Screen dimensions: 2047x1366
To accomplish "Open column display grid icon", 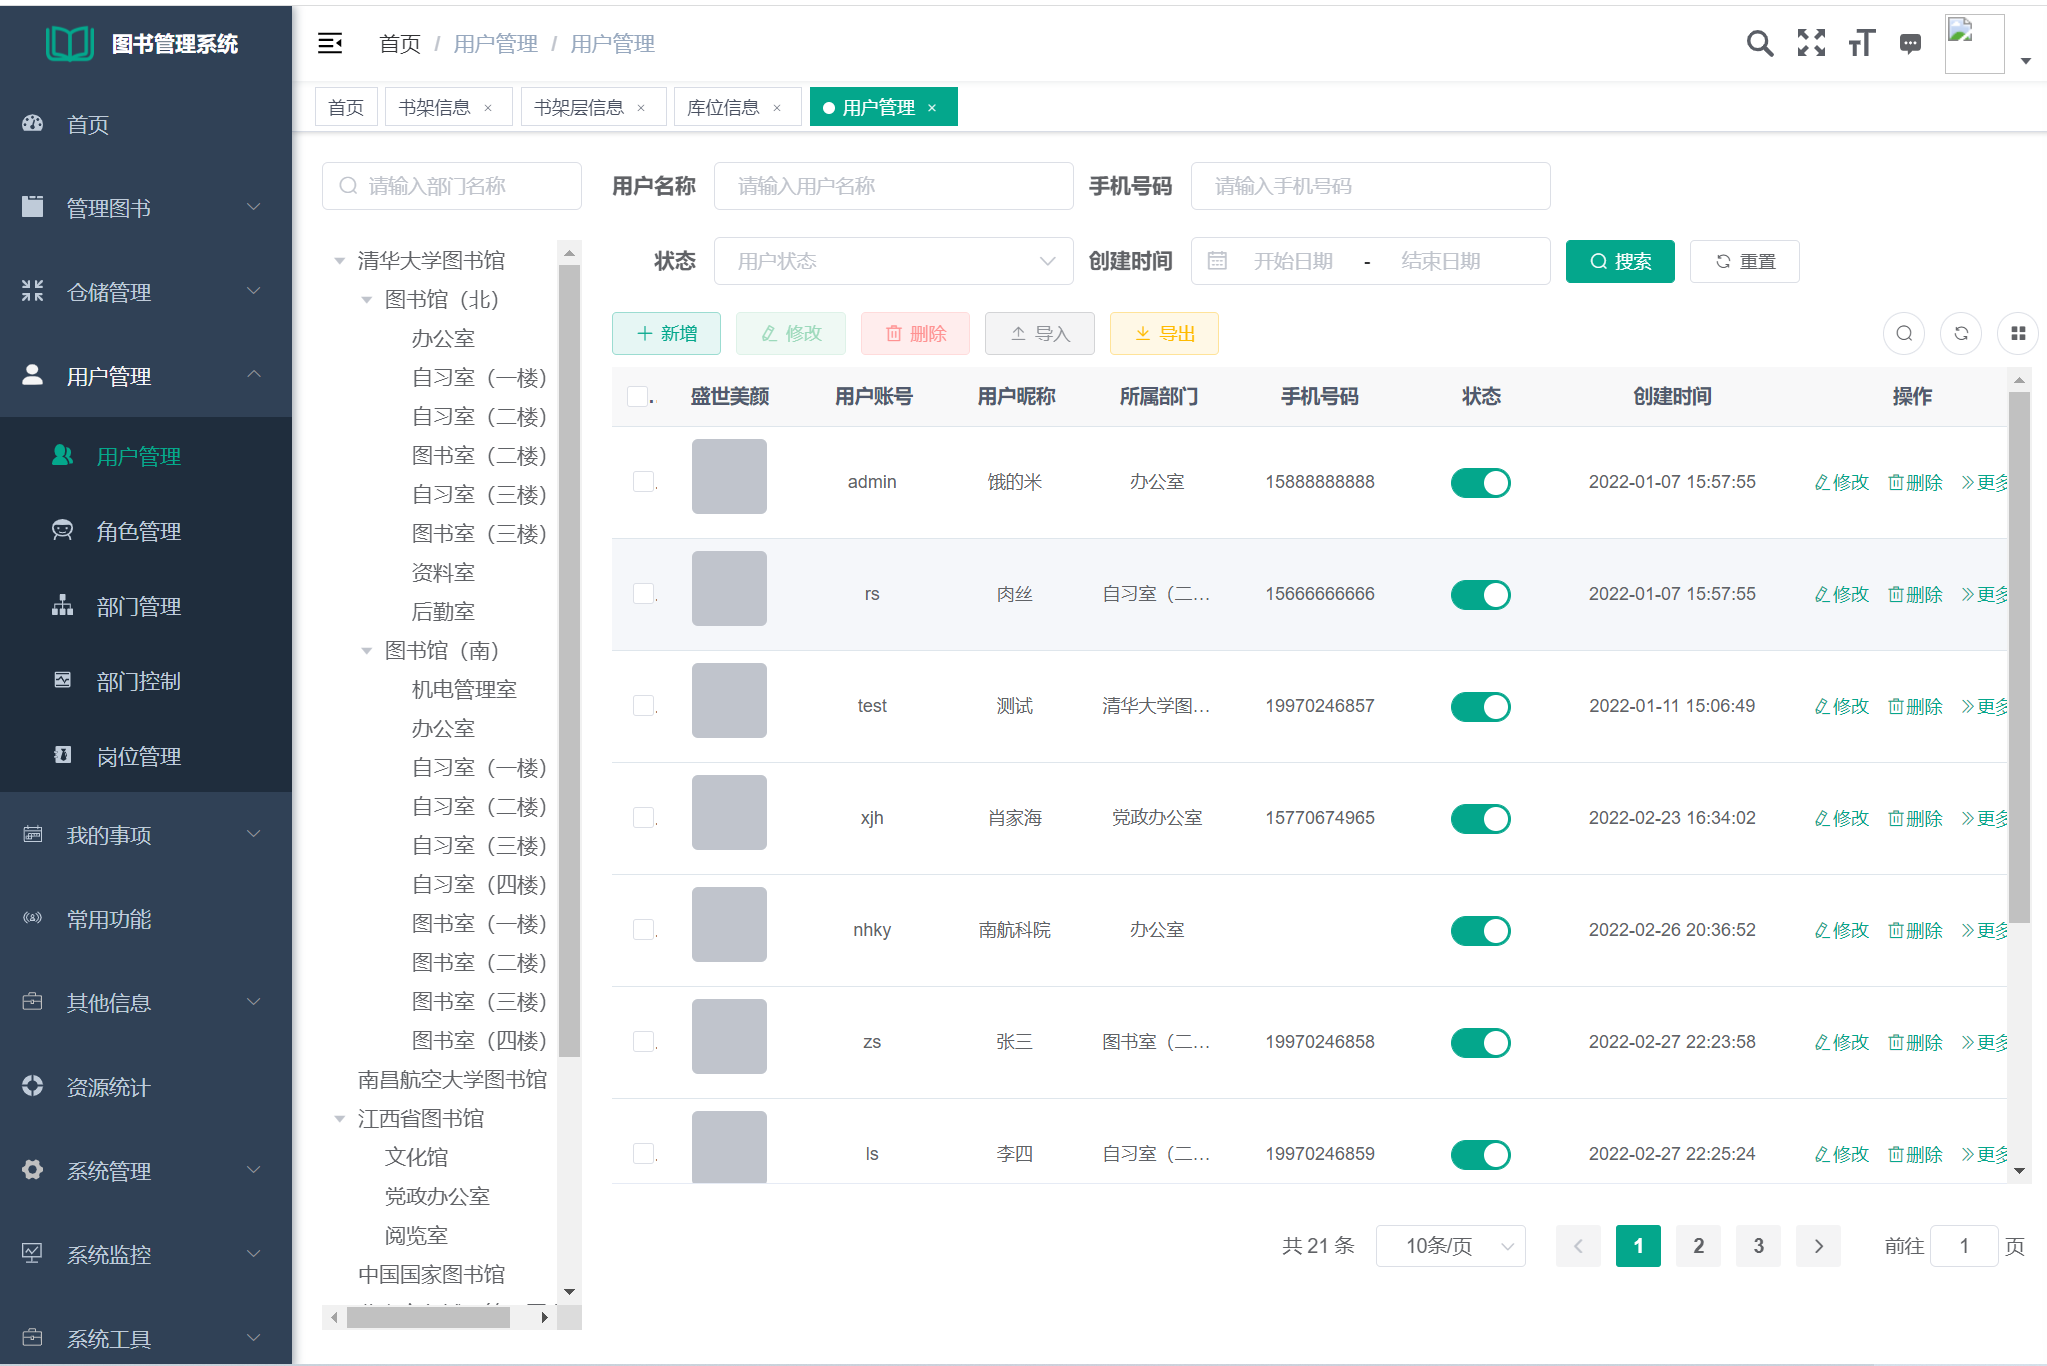I will coord(2018,334).
